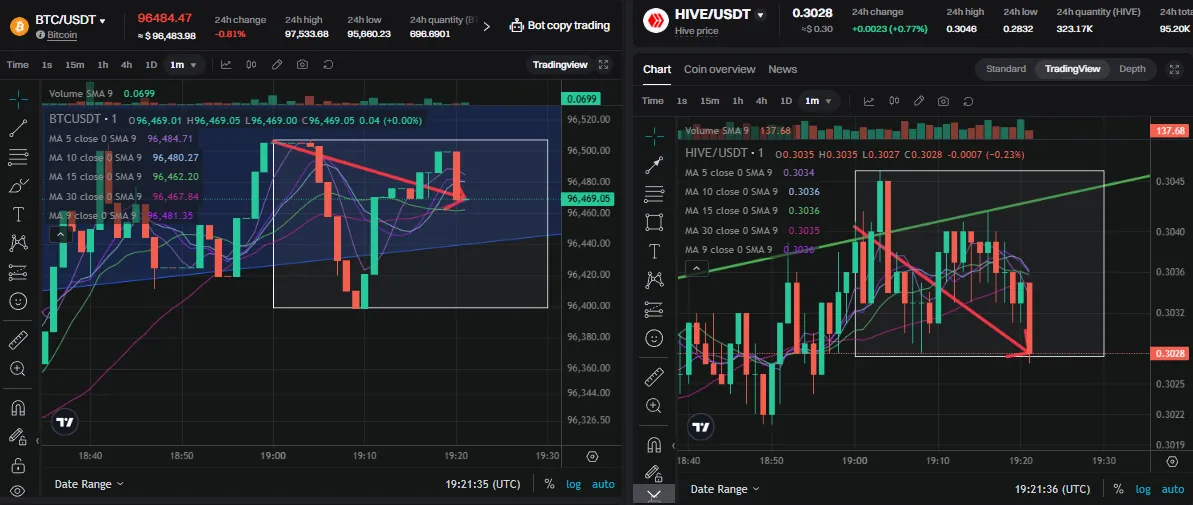1193x505 pixels.
Task: Select text tool in BTC chart sidebar
Action: [18, 214]
